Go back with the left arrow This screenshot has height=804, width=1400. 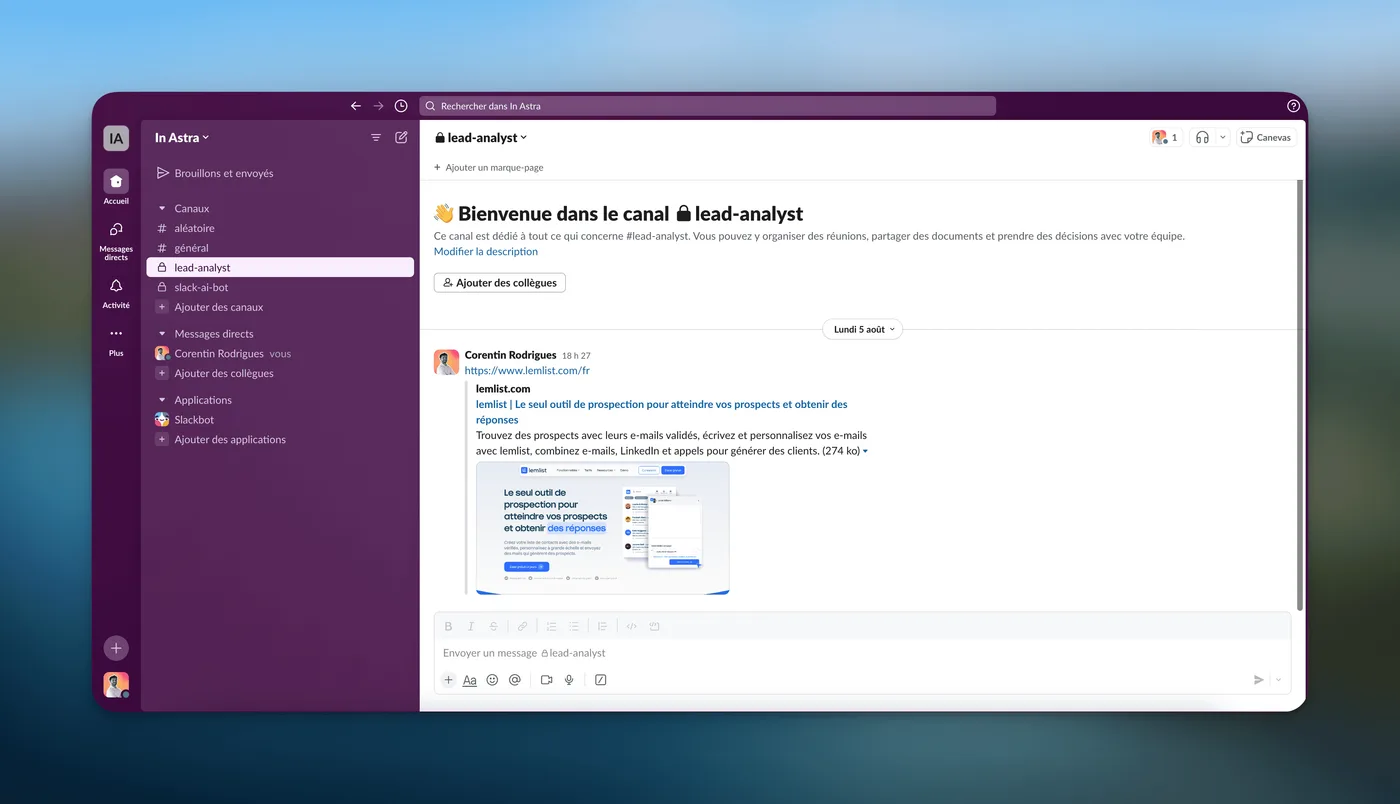(356, 106)
